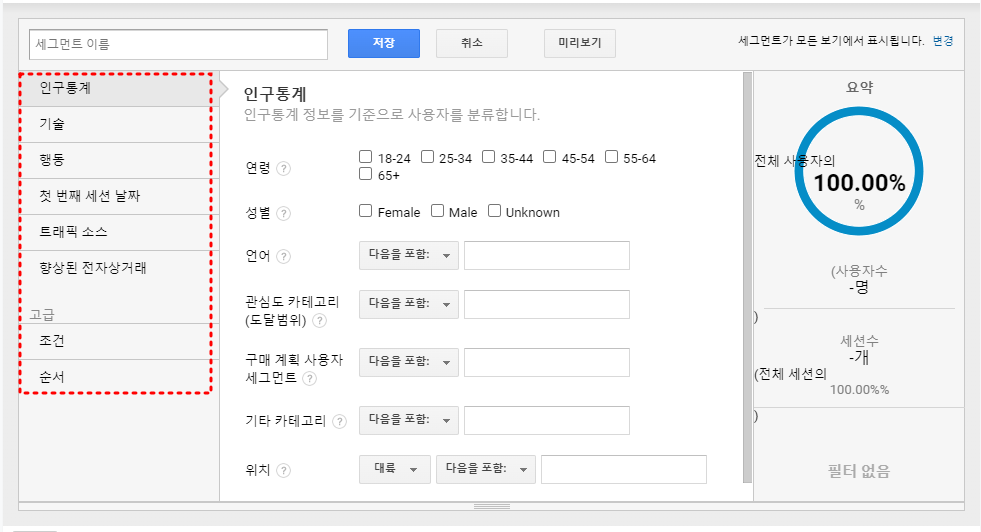The width and height of the screenshot is (981, 532).
Task: Tick the Male gender checkbox
Action: (437, 210)
